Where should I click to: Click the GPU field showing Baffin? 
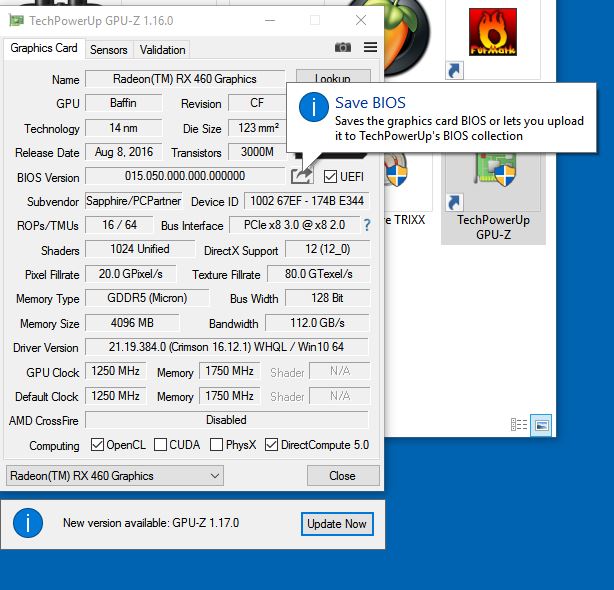click(x=123, y=103)
